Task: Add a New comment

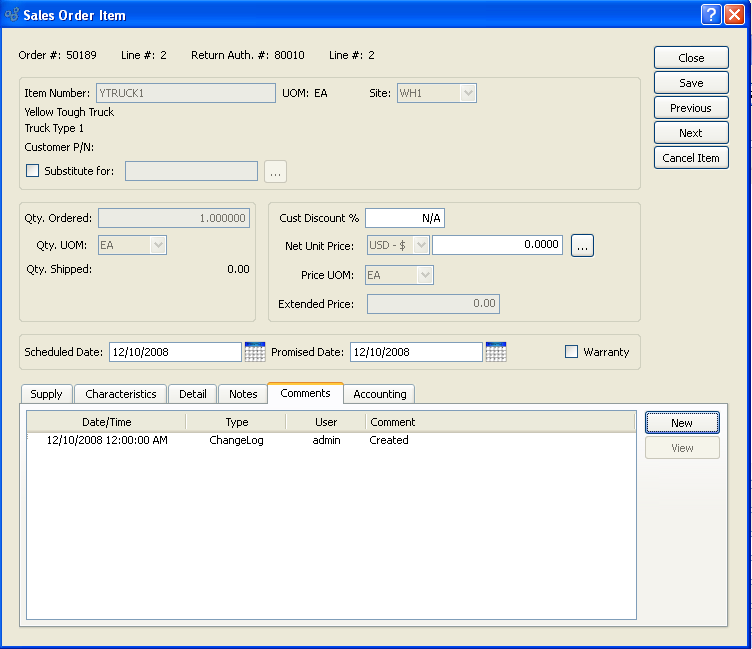Action: [x=682, y=423]
